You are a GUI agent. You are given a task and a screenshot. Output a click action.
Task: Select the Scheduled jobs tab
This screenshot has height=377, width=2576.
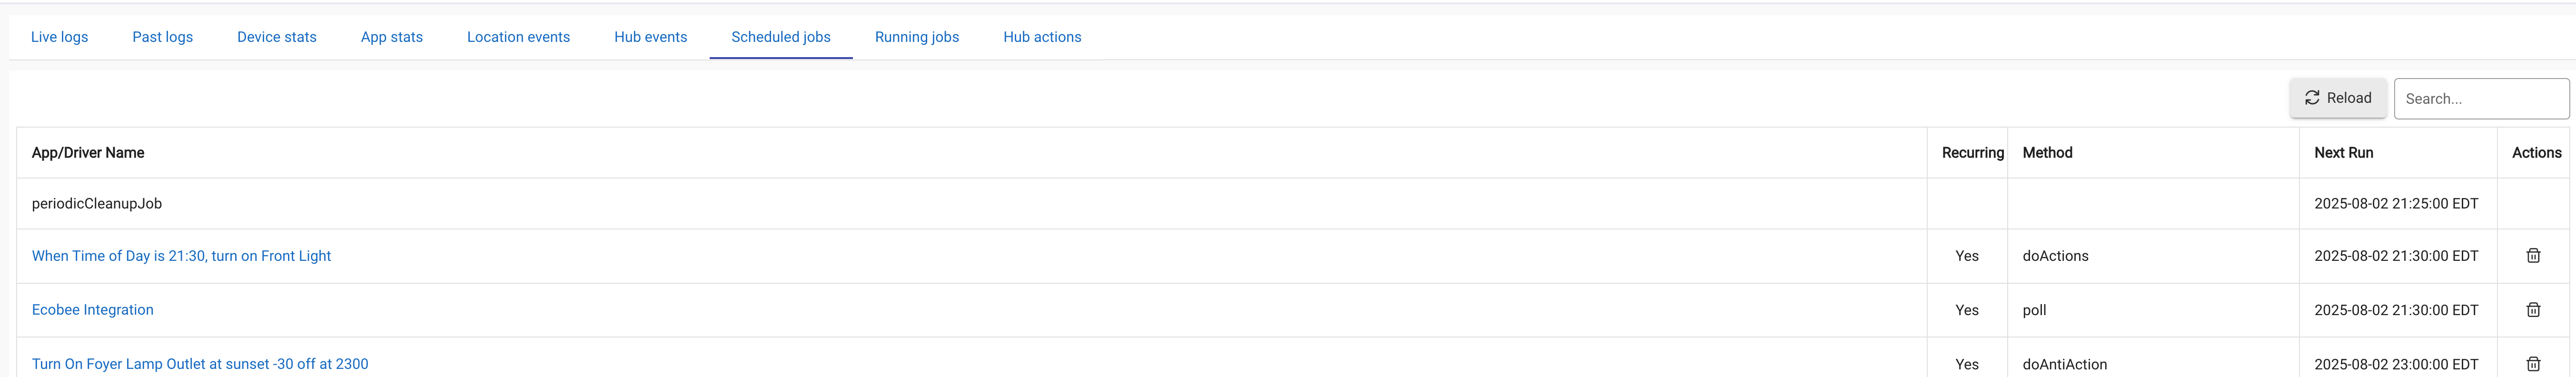point(781,37)
